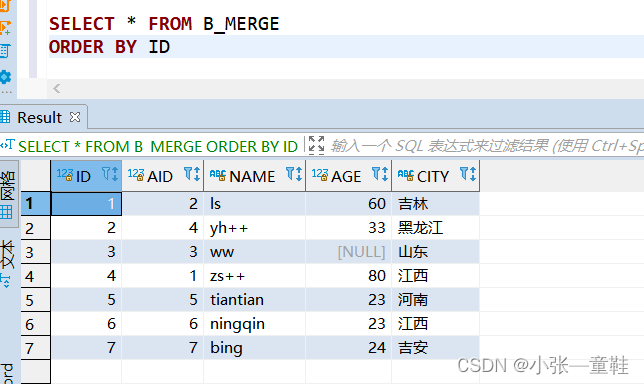Select the AID column header
Screen dimensions: 644x384
163,176
